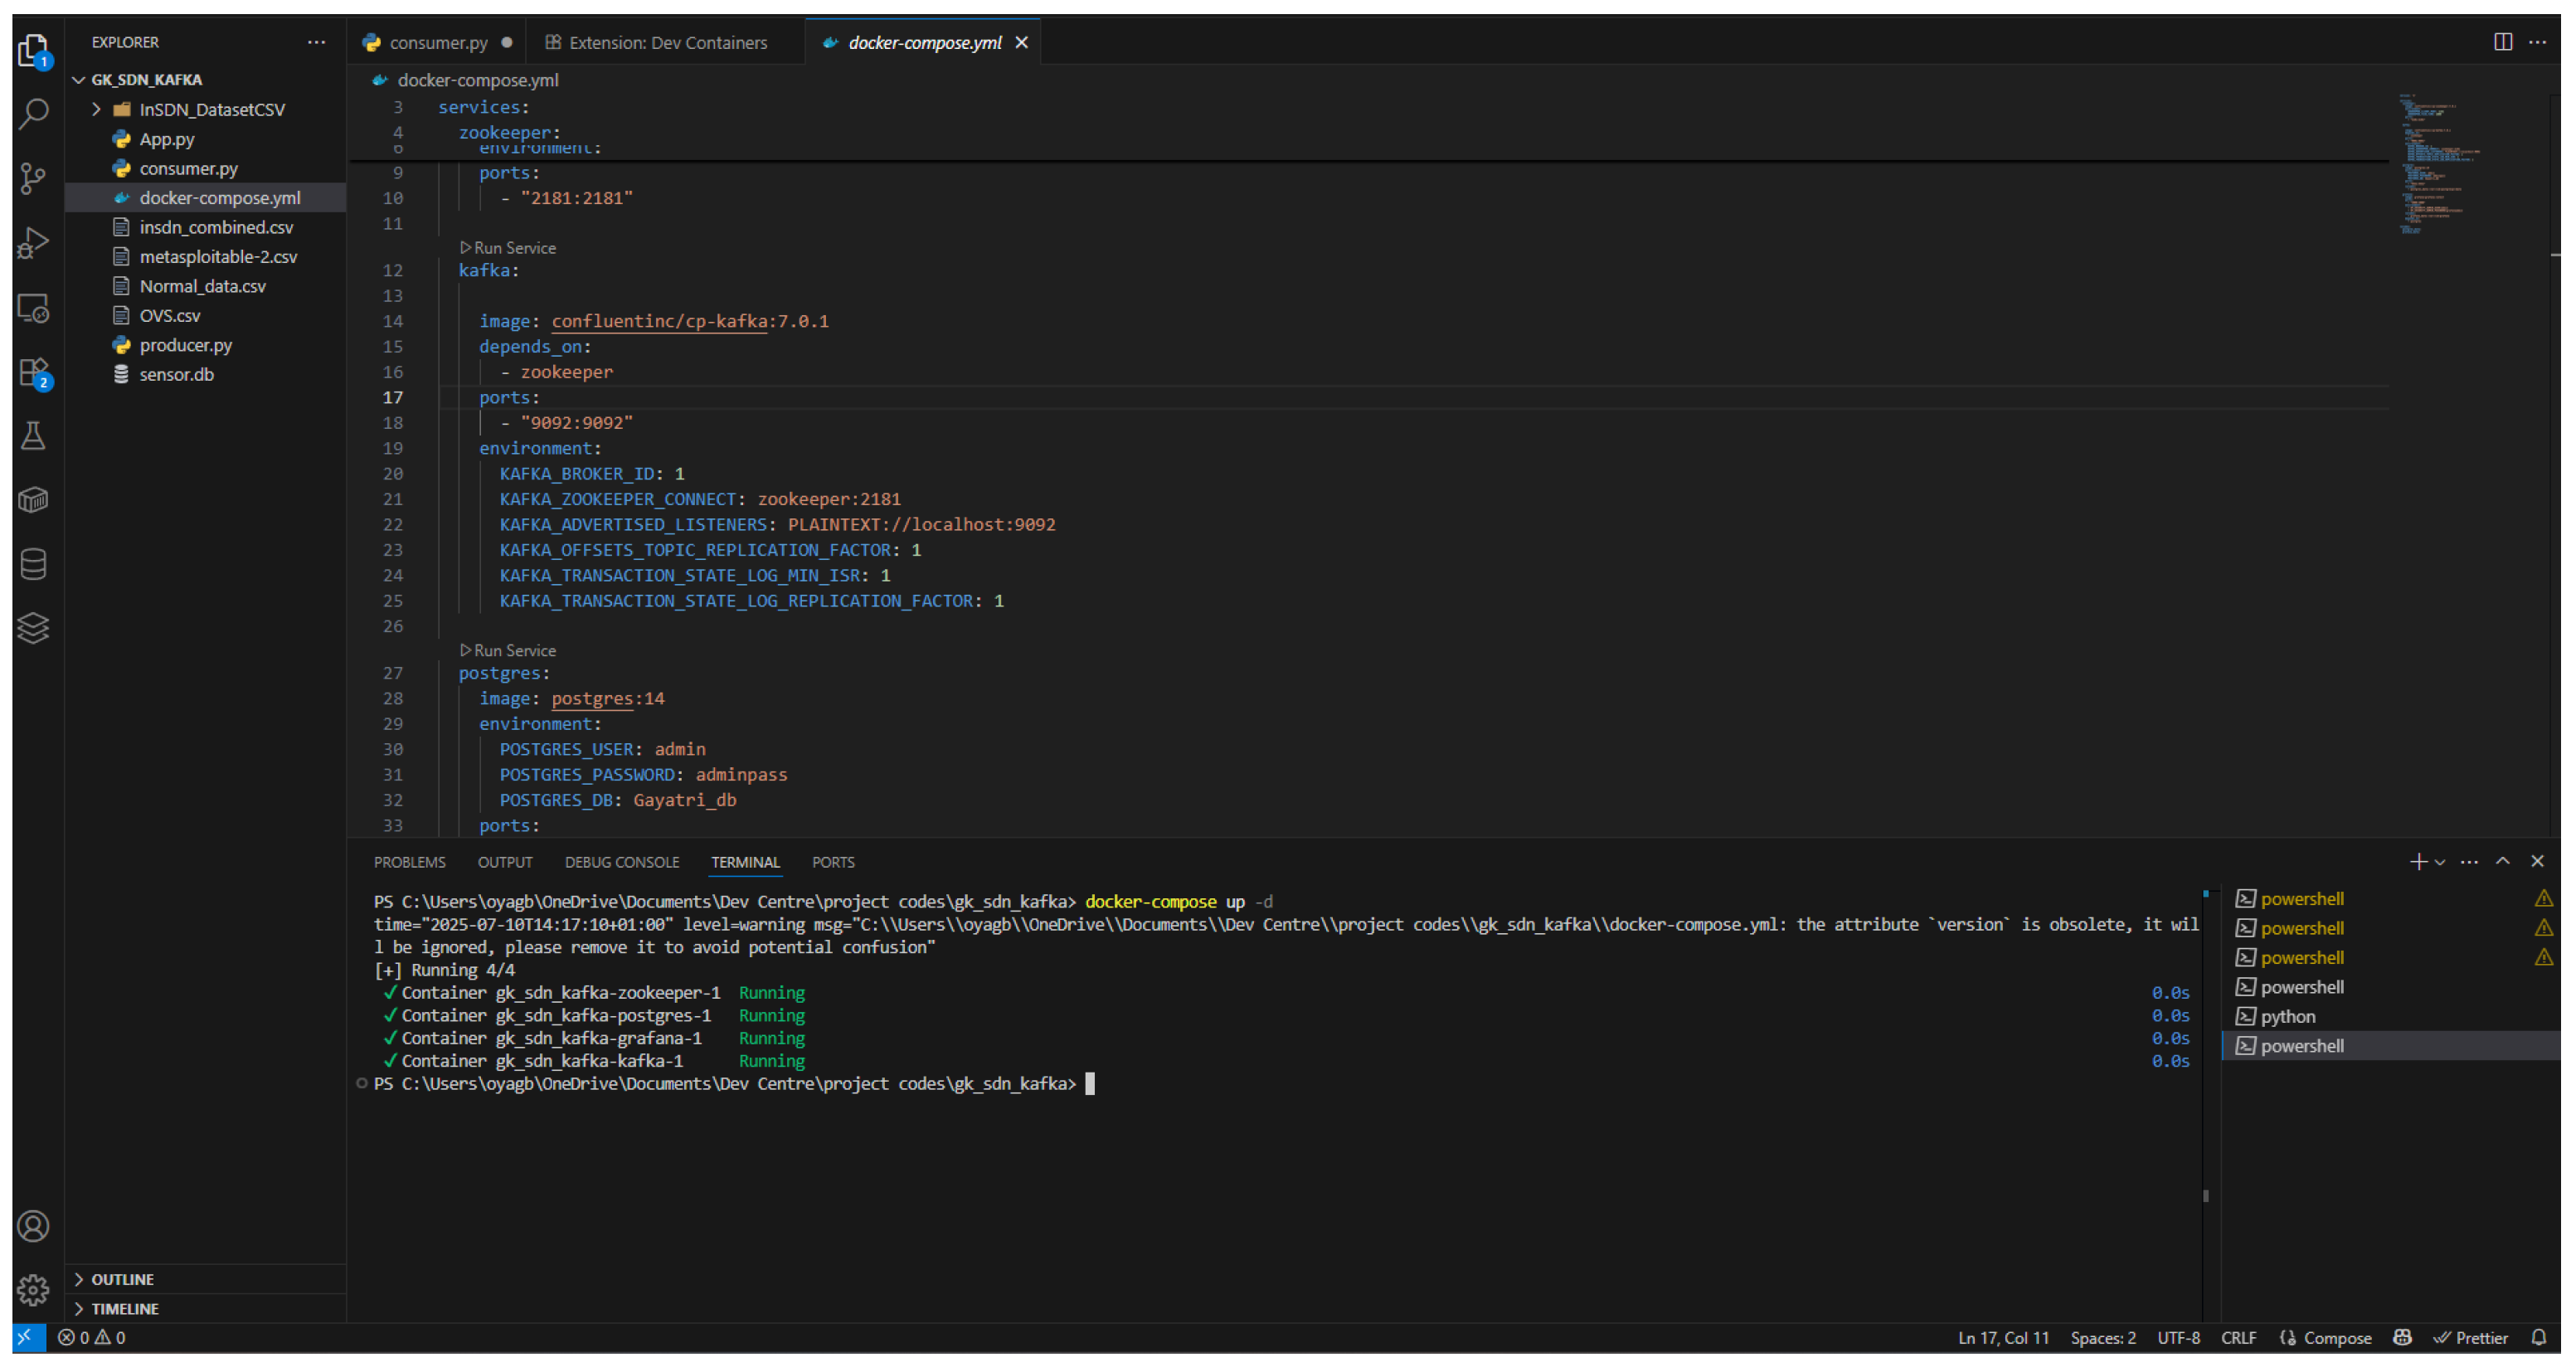Close the docker-compose.yml editor tab
Viewport: 2576px width, 1367px height.
click(x=1022, y=42)
